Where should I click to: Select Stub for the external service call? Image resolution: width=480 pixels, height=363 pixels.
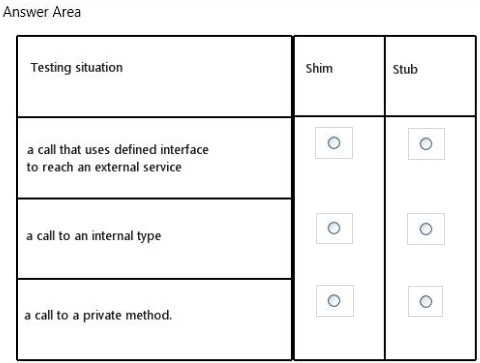[426, 144]
